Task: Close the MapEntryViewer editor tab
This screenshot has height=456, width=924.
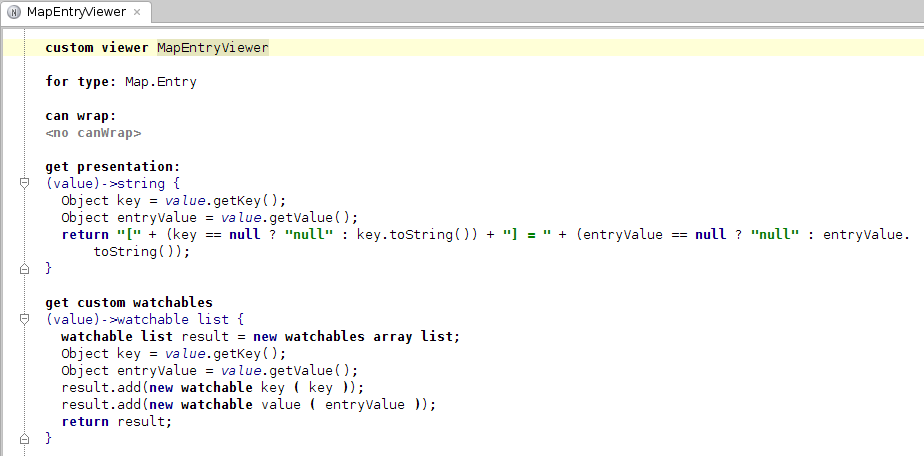Action: (137, 13)
